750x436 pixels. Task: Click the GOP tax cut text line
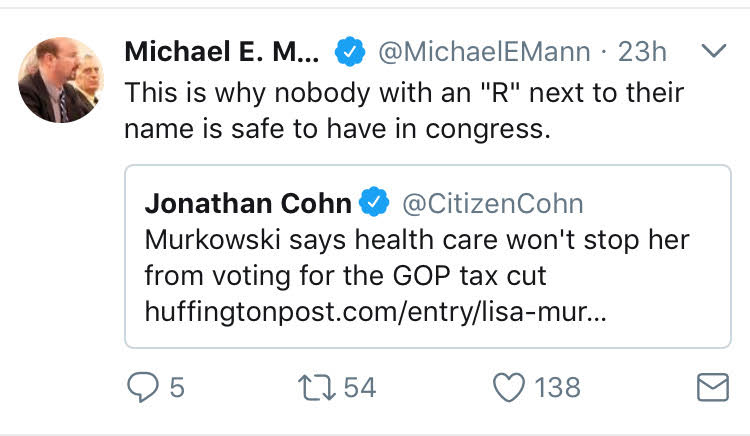[x=345, y=276]
